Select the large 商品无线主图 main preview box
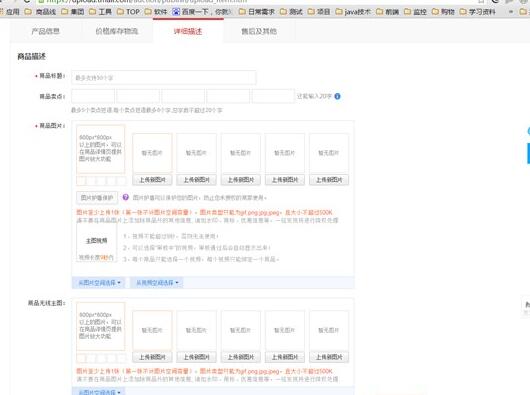530x395 pixels. click(101, 326)
